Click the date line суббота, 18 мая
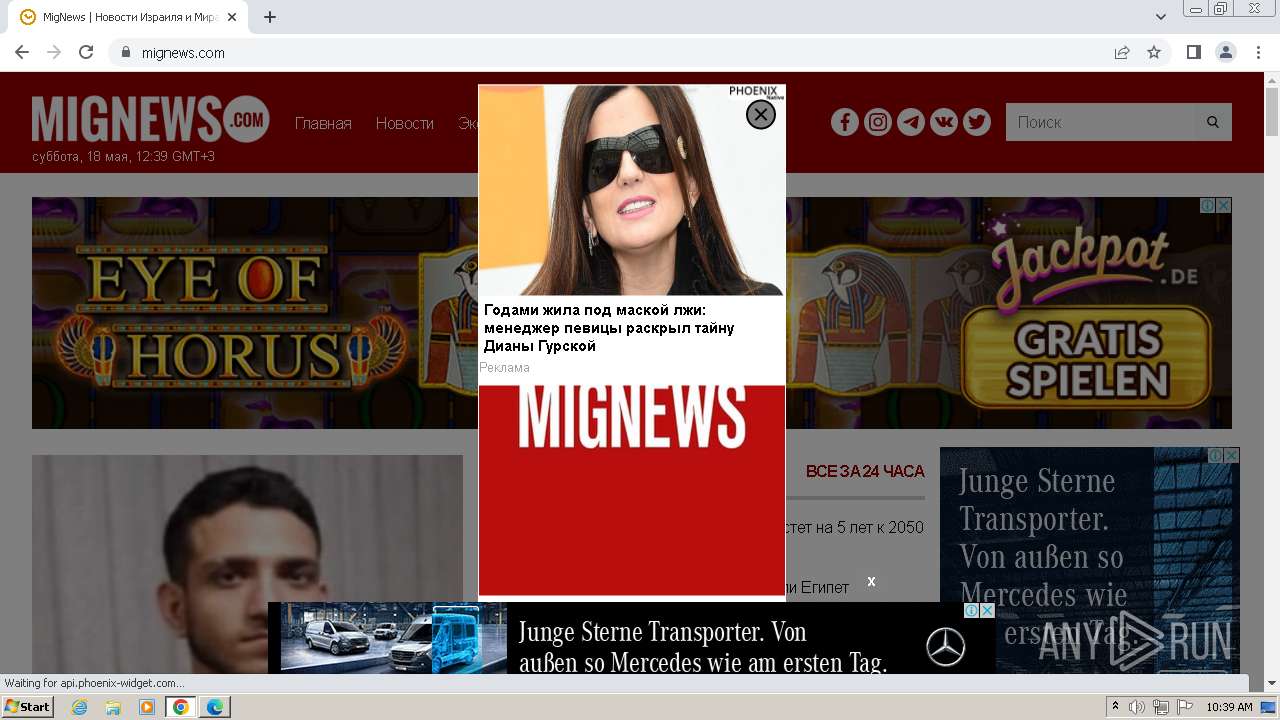 [124, 156]
